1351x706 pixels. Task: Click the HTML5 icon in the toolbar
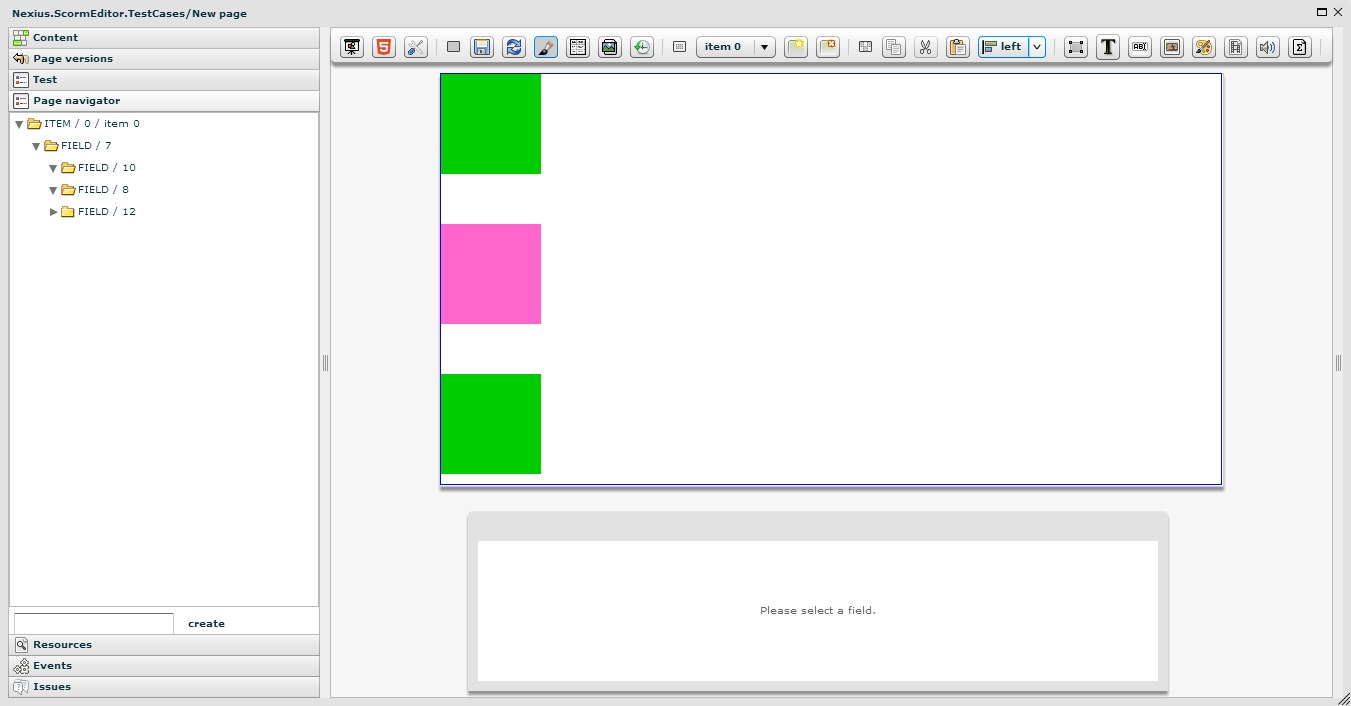coord(383,47)
